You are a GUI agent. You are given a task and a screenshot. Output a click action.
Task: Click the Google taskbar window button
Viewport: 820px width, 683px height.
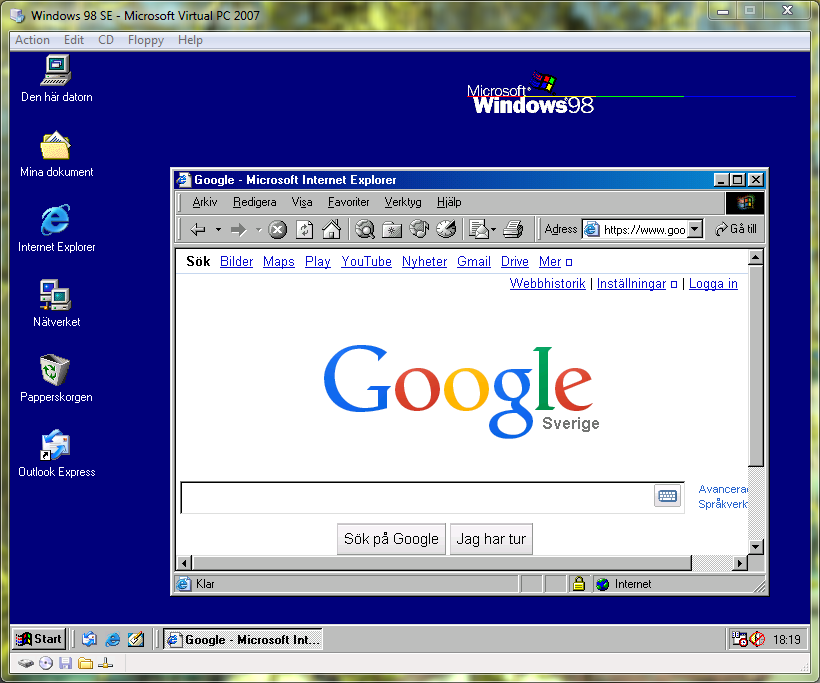[x=243, y=639]
